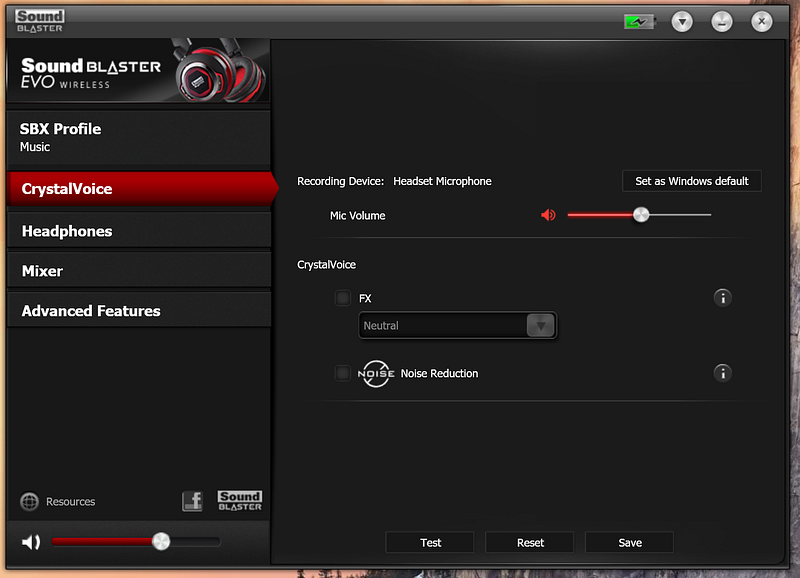This screenshot has width=800, height=578.
Task: Show info for FX effect
Action: 722,298
